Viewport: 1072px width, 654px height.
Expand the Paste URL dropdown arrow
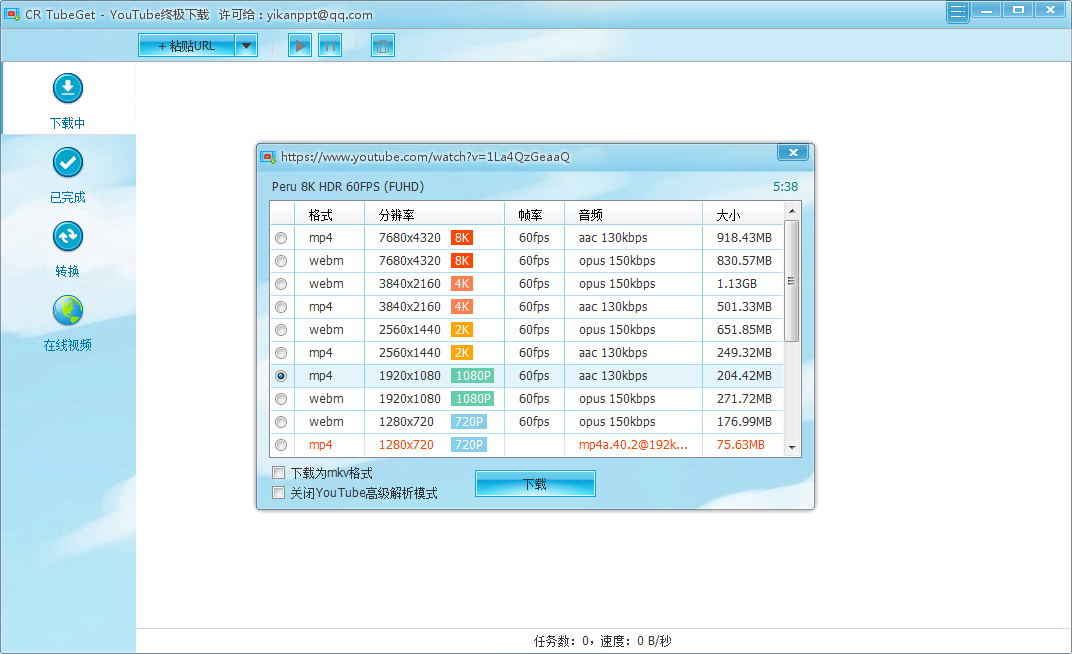(x=246, y=46)
